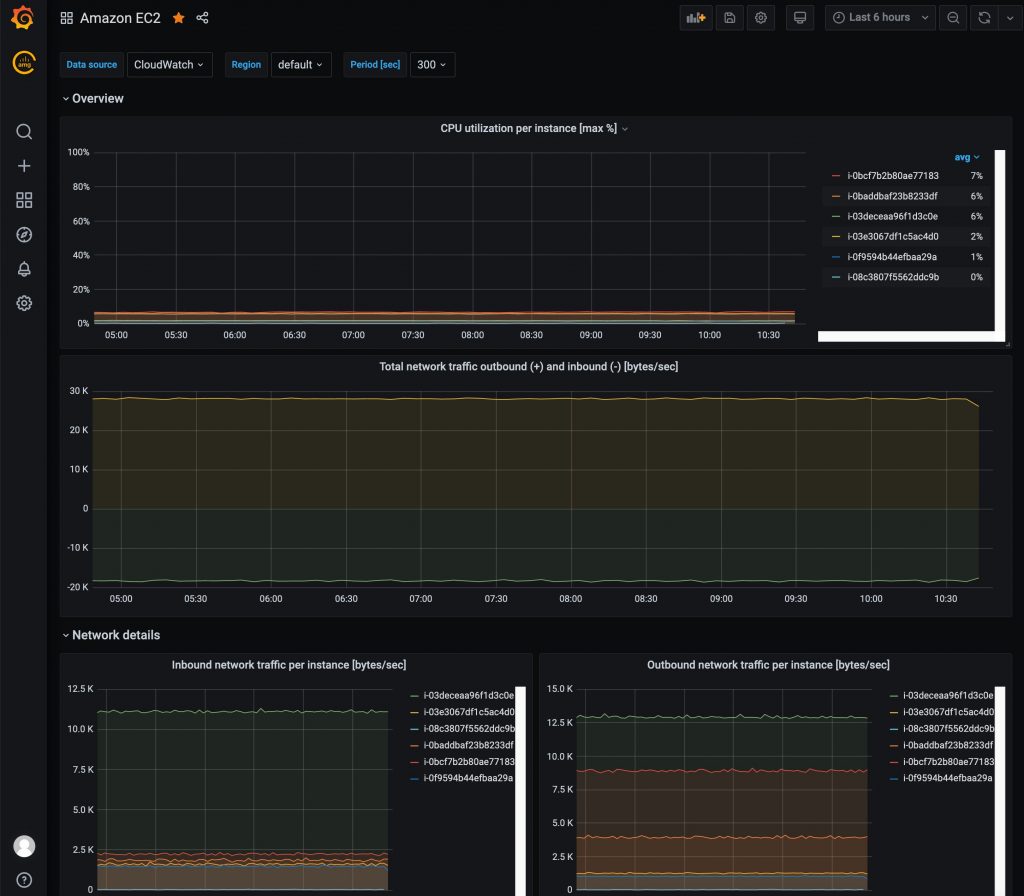Toggle i-08c3807f5562ddc9b in Inbound traffic legend
1024x896 pixels.
[468, 728]
